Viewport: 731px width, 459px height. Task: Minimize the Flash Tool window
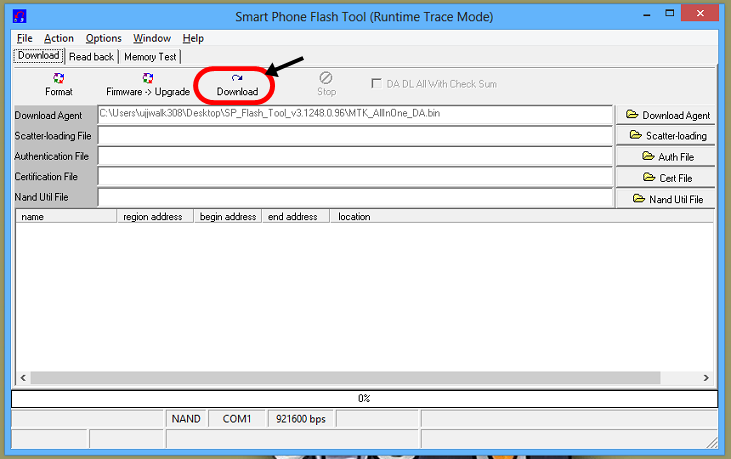pyautogui.click(x=646, y=14)
